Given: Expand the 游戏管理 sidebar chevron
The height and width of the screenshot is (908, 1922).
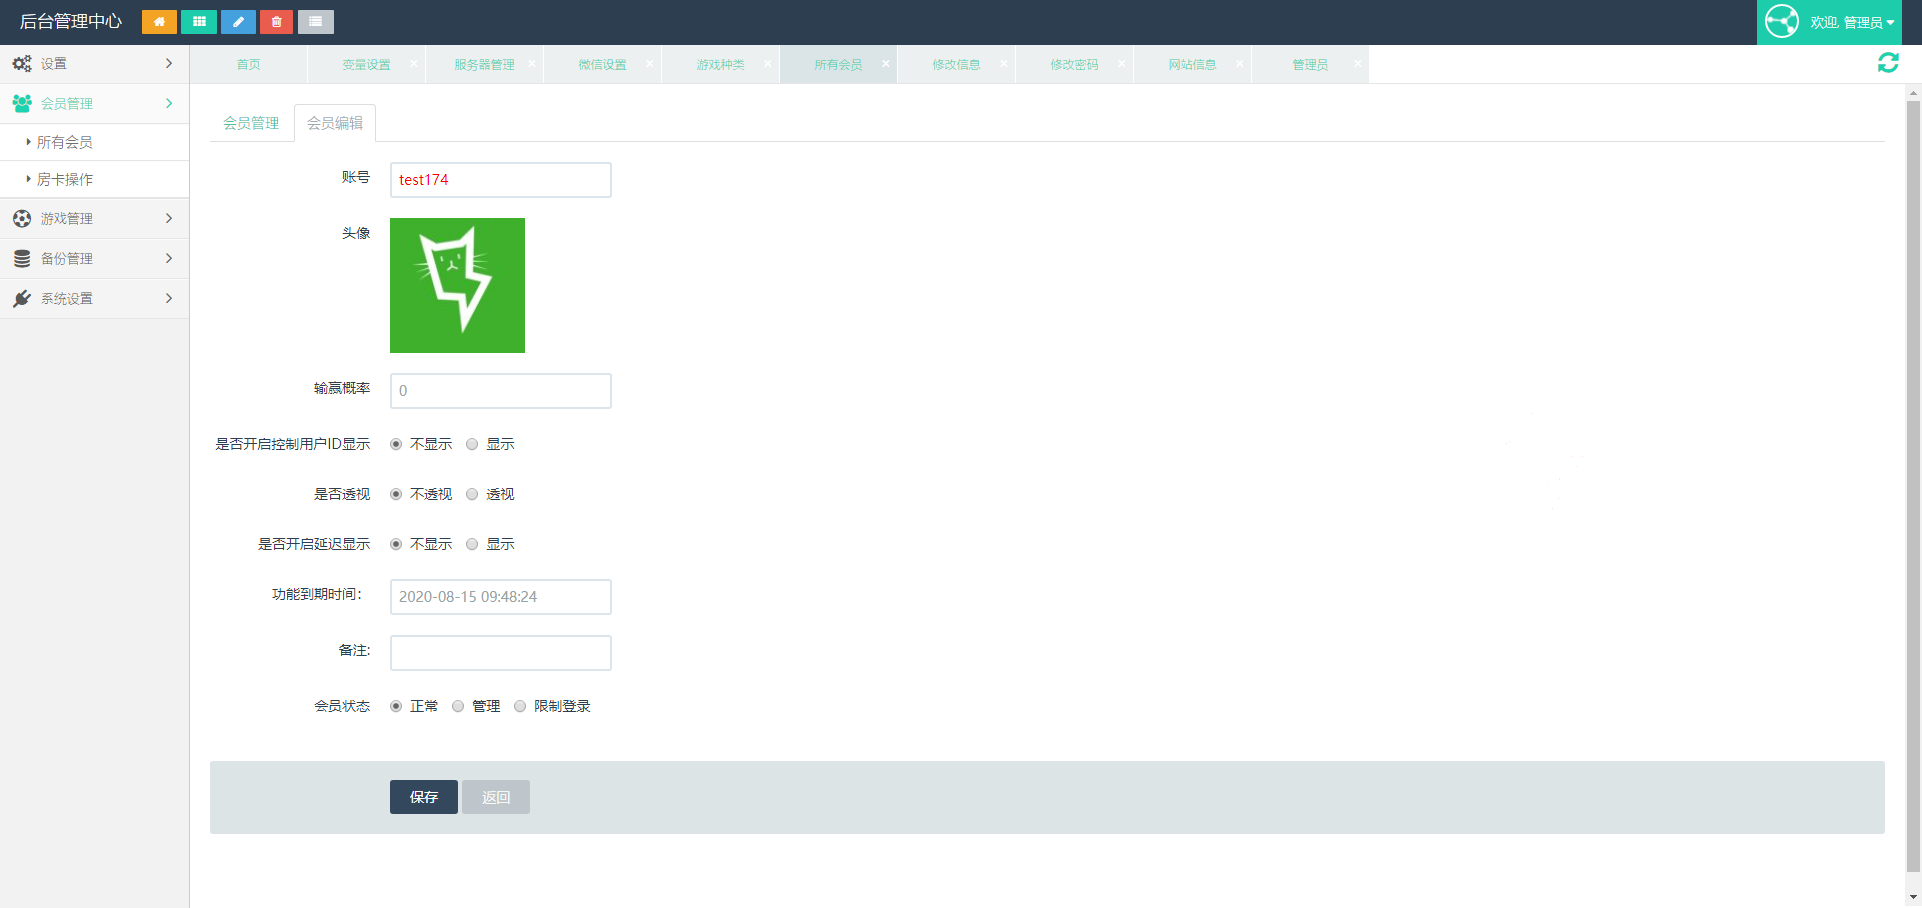Looking at the screenshot, I should pyautogui.click(x=168, y=218).
